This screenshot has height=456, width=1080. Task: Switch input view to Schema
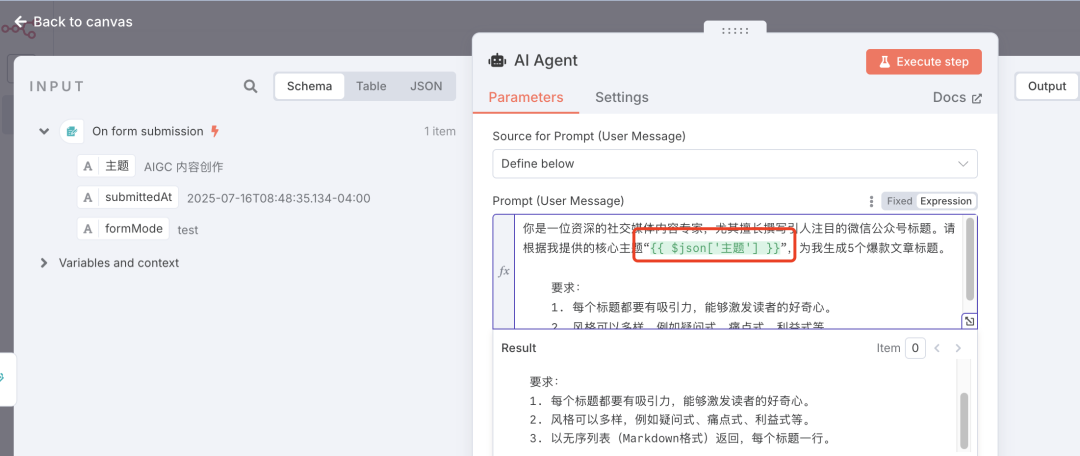(309, 86)
